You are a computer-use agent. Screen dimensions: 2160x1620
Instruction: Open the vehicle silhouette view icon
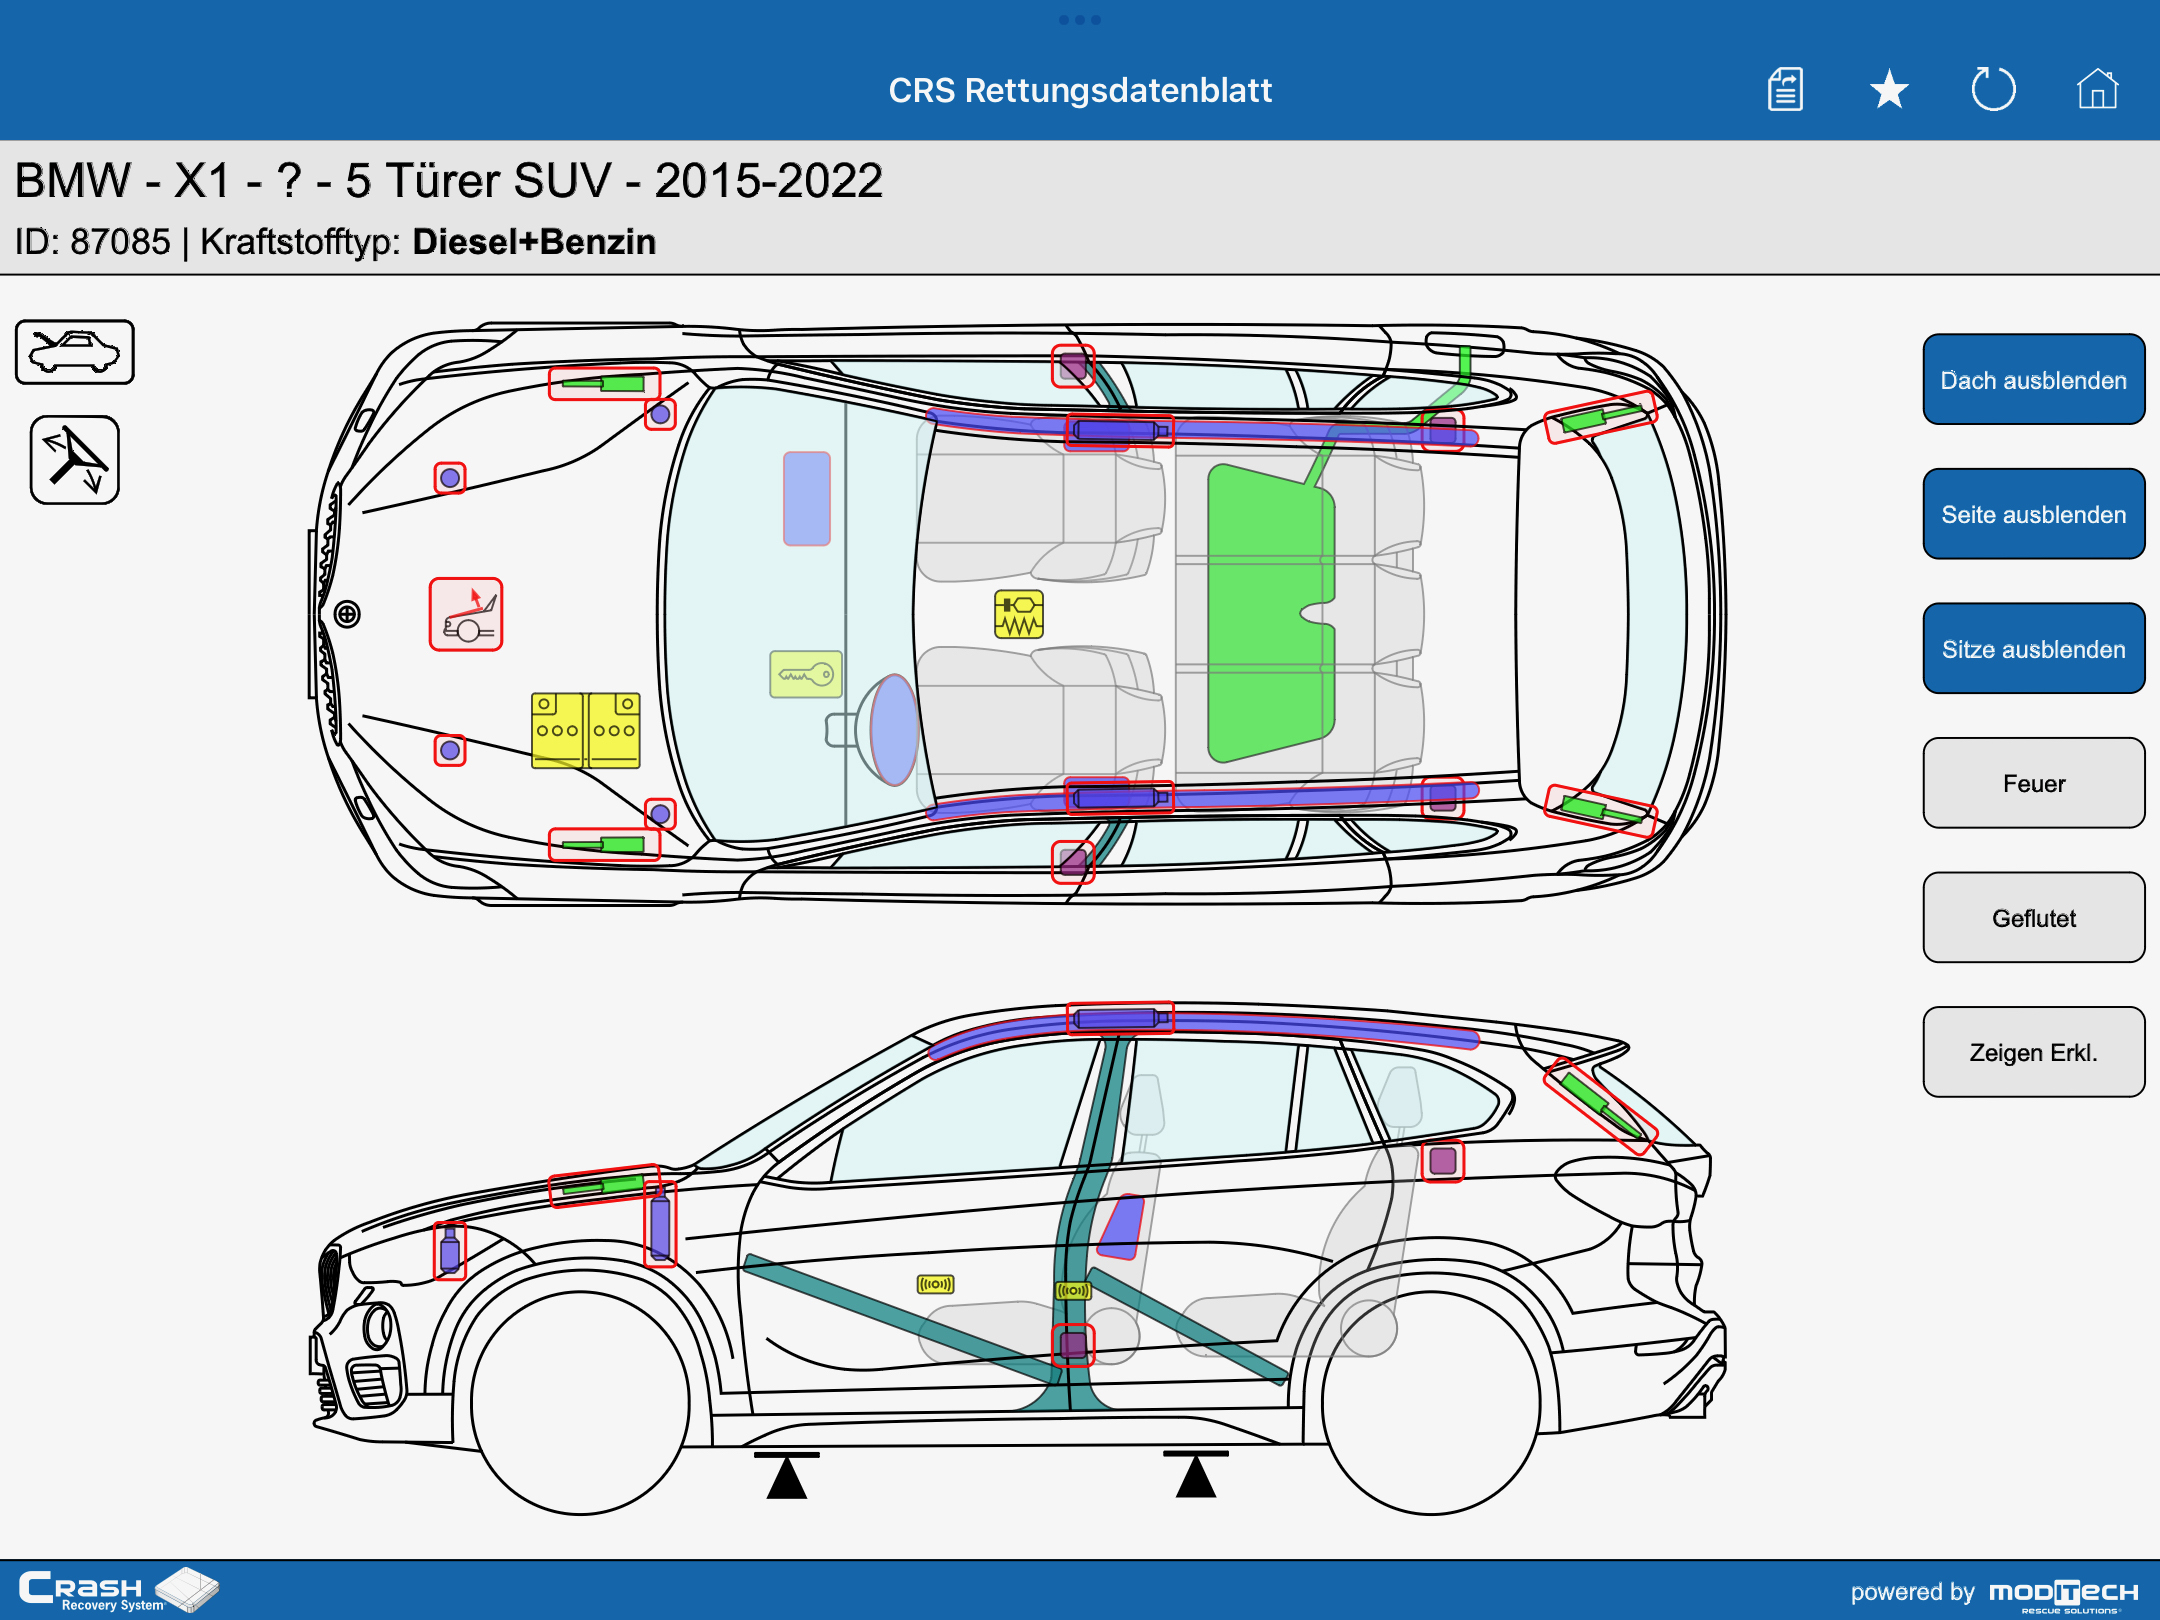75,352
